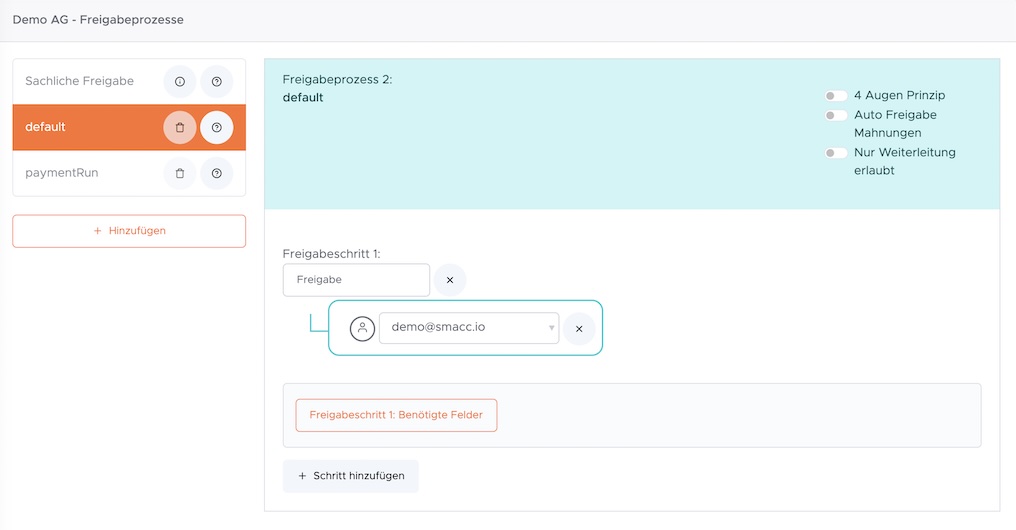Viewport: 1016px width, 530px height.
Task: Delete the default process via trash icon
Action: click(x=180, y=127)
